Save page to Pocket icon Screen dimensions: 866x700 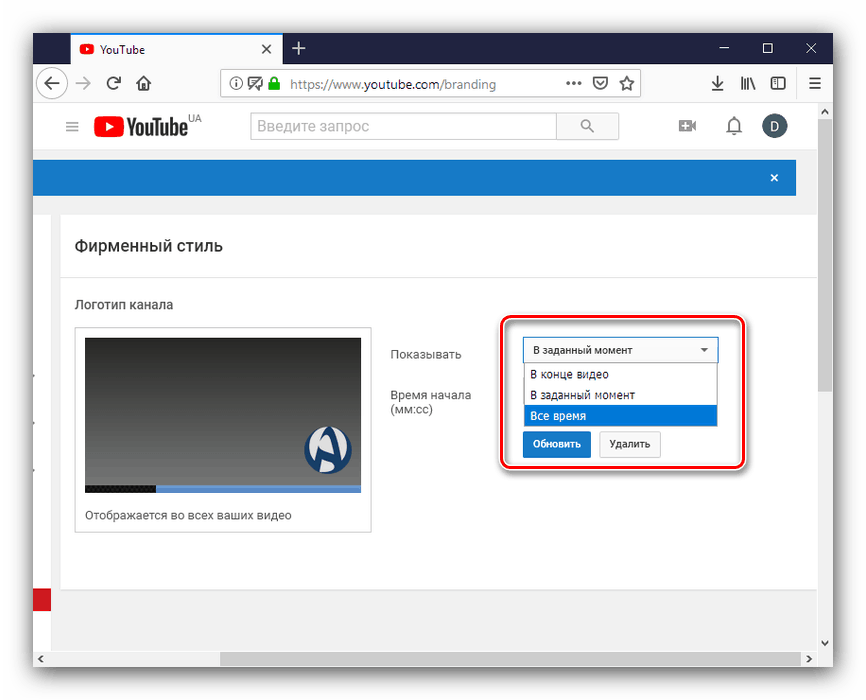(x=600, y=83)
